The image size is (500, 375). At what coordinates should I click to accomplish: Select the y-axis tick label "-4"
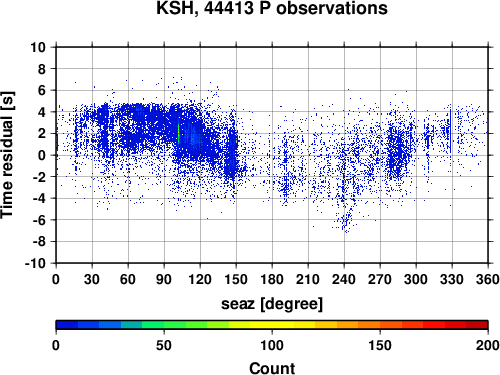39,198
